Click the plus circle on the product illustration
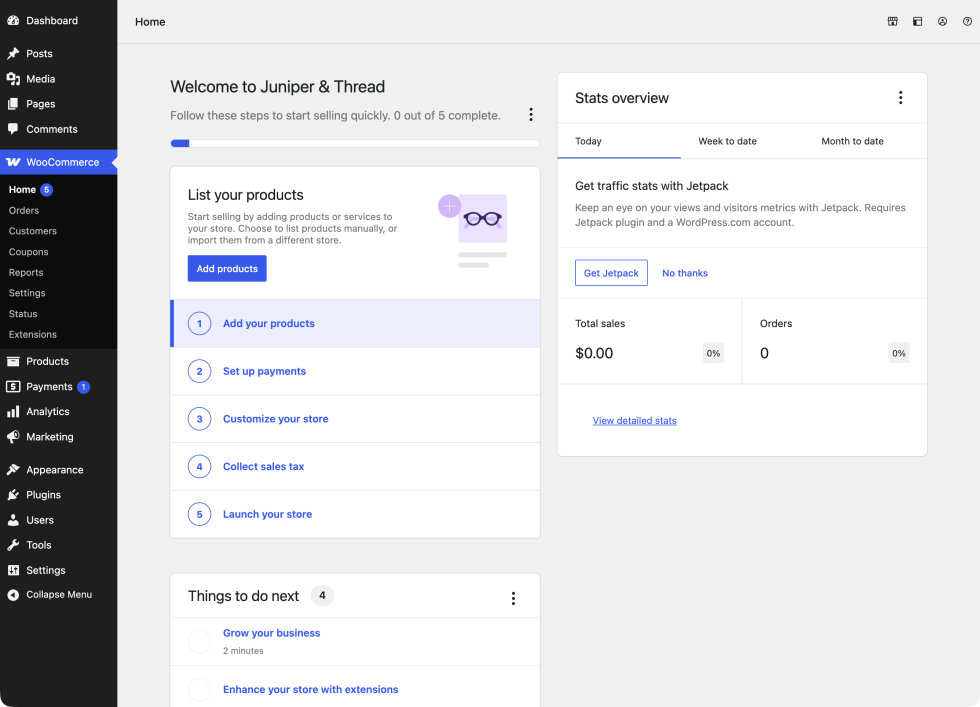 point(449,206)
